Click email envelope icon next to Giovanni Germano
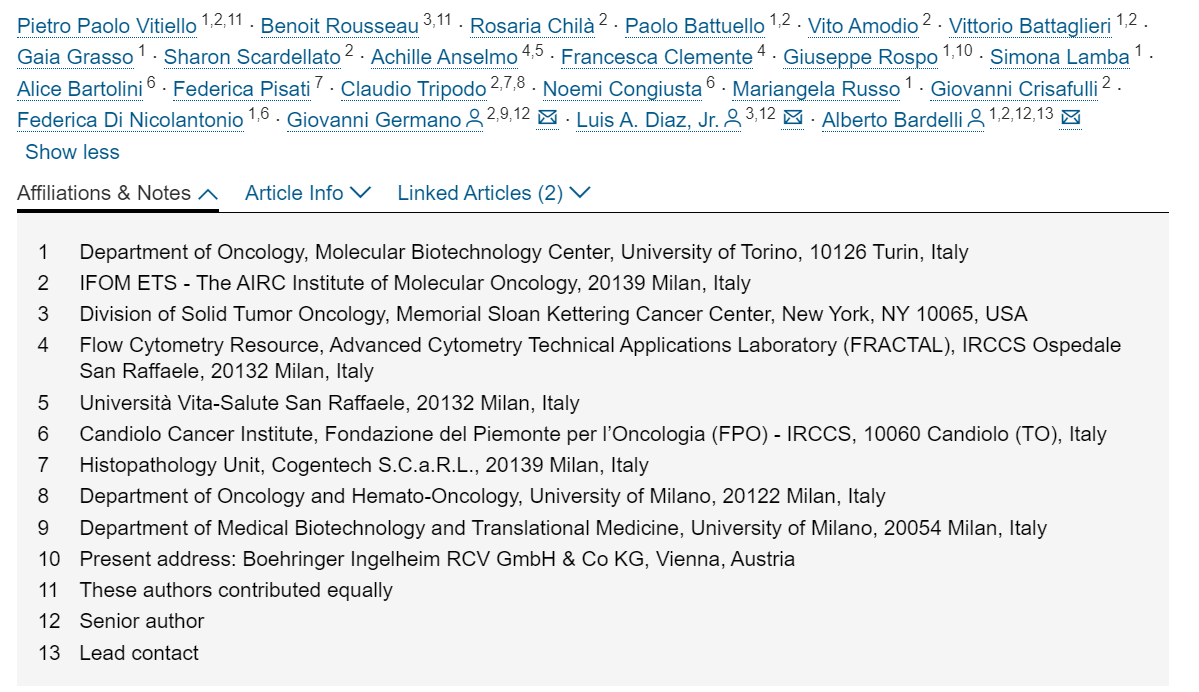Screen dimensions: 1199x692 point(547,120)
